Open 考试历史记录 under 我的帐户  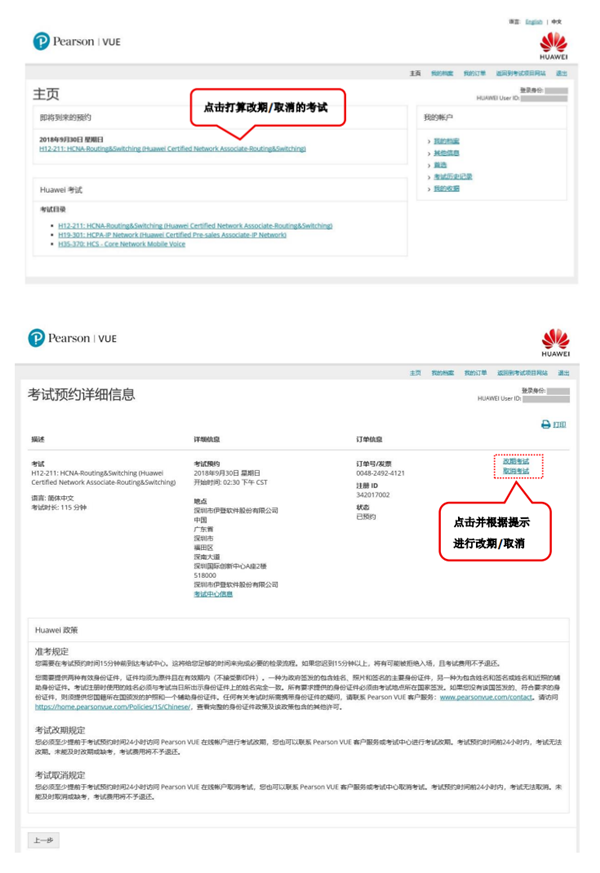pos(453,176)
